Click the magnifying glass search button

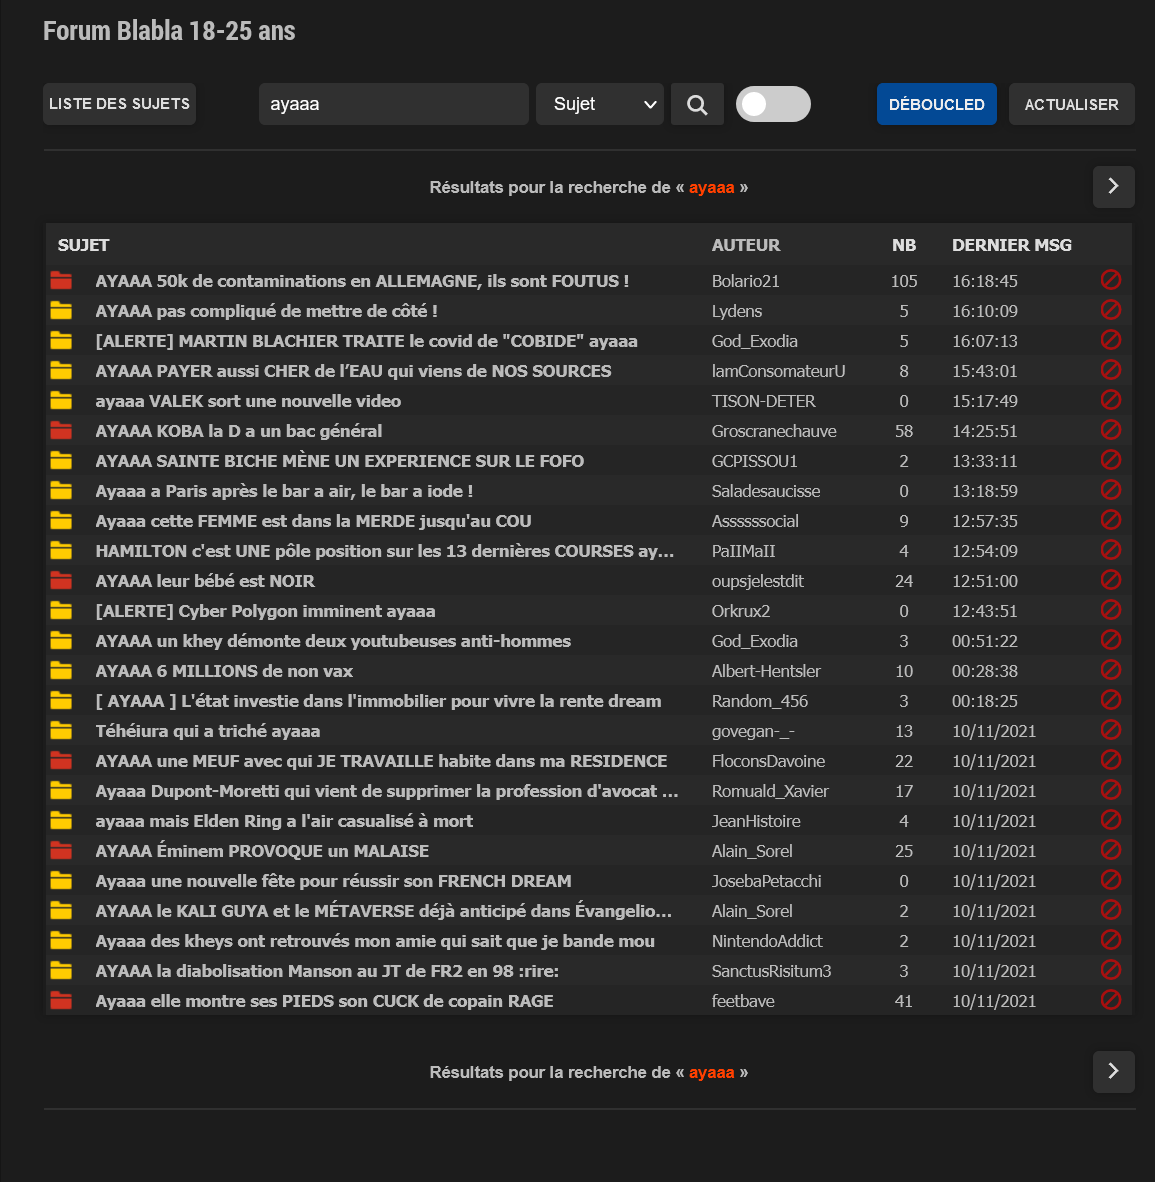click(x=697, y=104)
